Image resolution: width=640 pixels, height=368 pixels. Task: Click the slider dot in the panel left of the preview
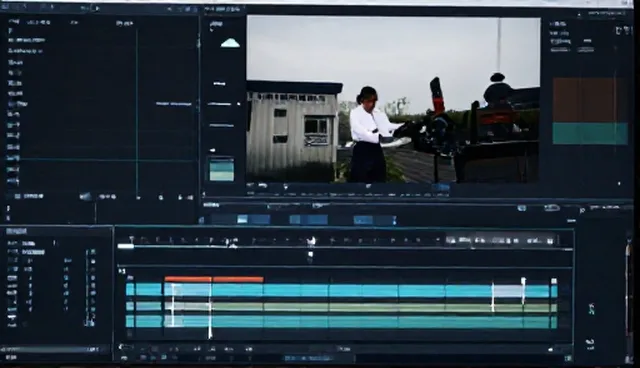point(239,104)
